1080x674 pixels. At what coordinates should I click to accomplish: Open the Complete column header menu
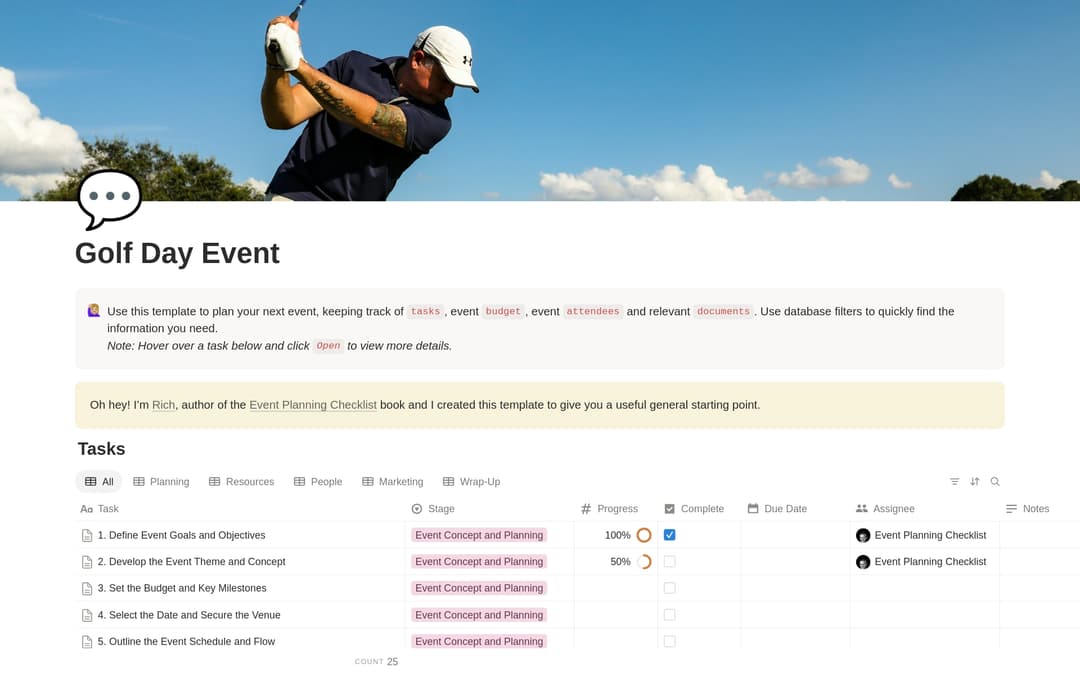(x=700, y=509)
